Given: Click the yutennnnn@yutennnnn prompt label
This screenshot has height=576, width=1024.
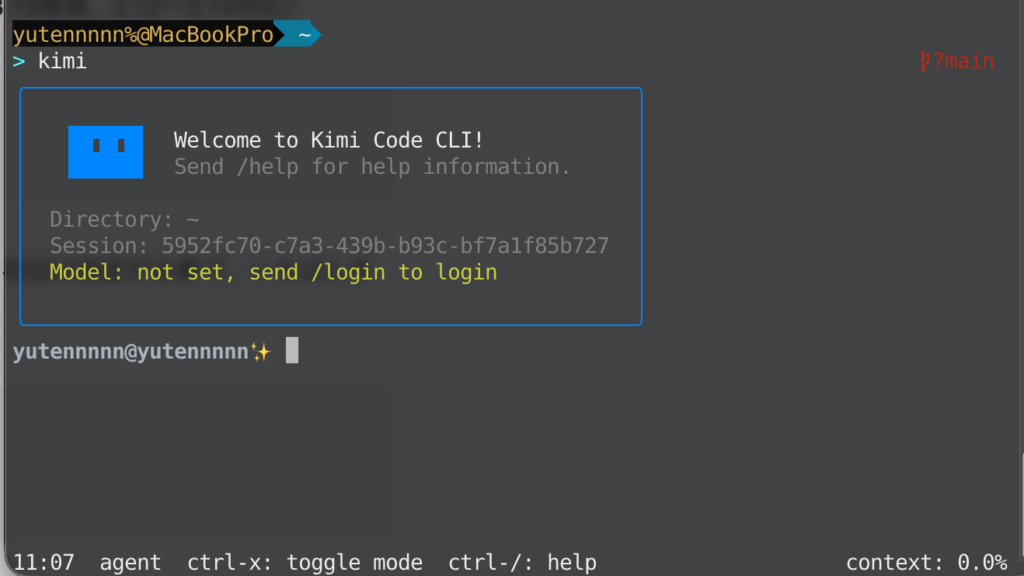Looking at the screenshot, I should pos(130,352).
